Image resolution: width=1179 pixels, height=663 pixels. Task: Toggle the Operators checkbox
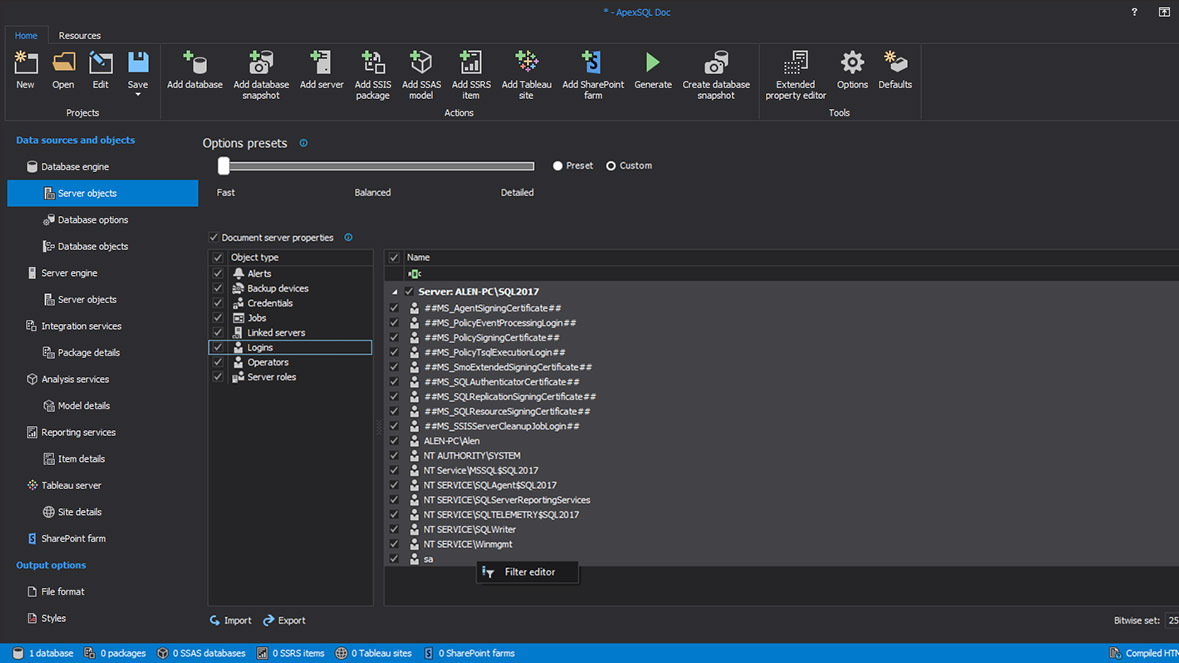click(218, 362)
